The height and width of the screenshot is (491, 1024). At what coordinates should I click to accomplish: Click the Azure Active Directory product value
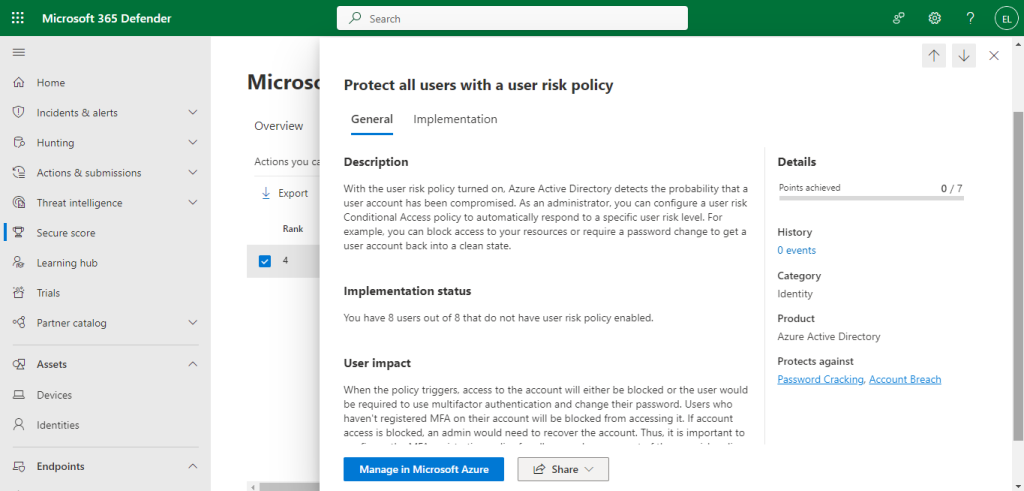[x=829, y=336]
